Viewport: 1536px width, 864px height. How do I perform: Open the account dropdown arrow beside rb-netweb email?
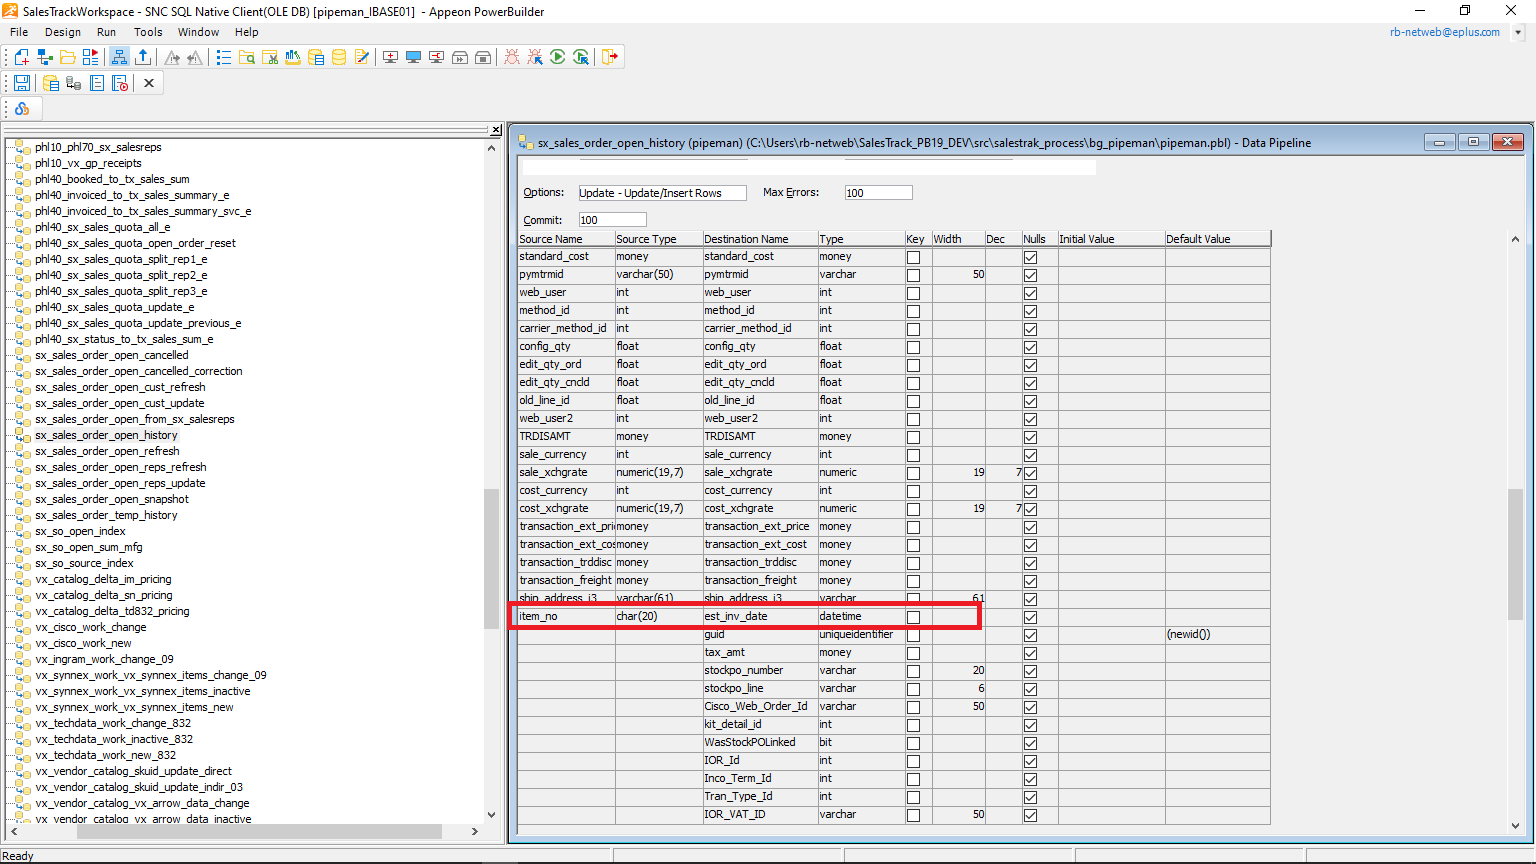tap(1518, 32)
